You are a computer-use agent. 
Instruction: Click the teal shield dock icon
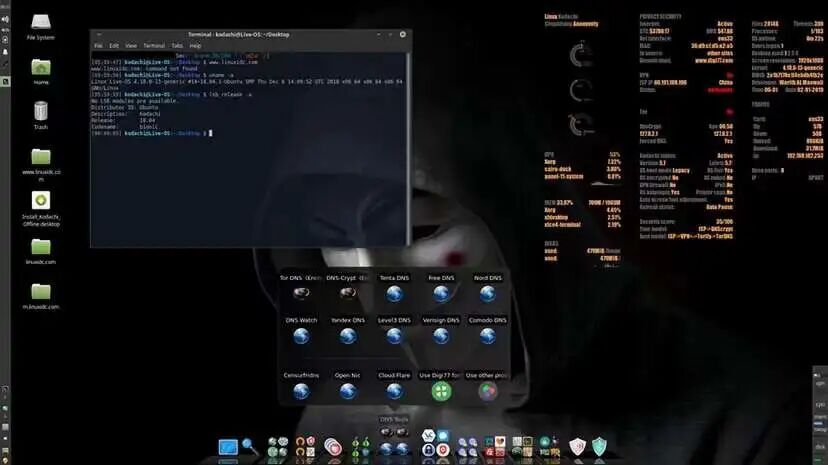coord(599,447)
